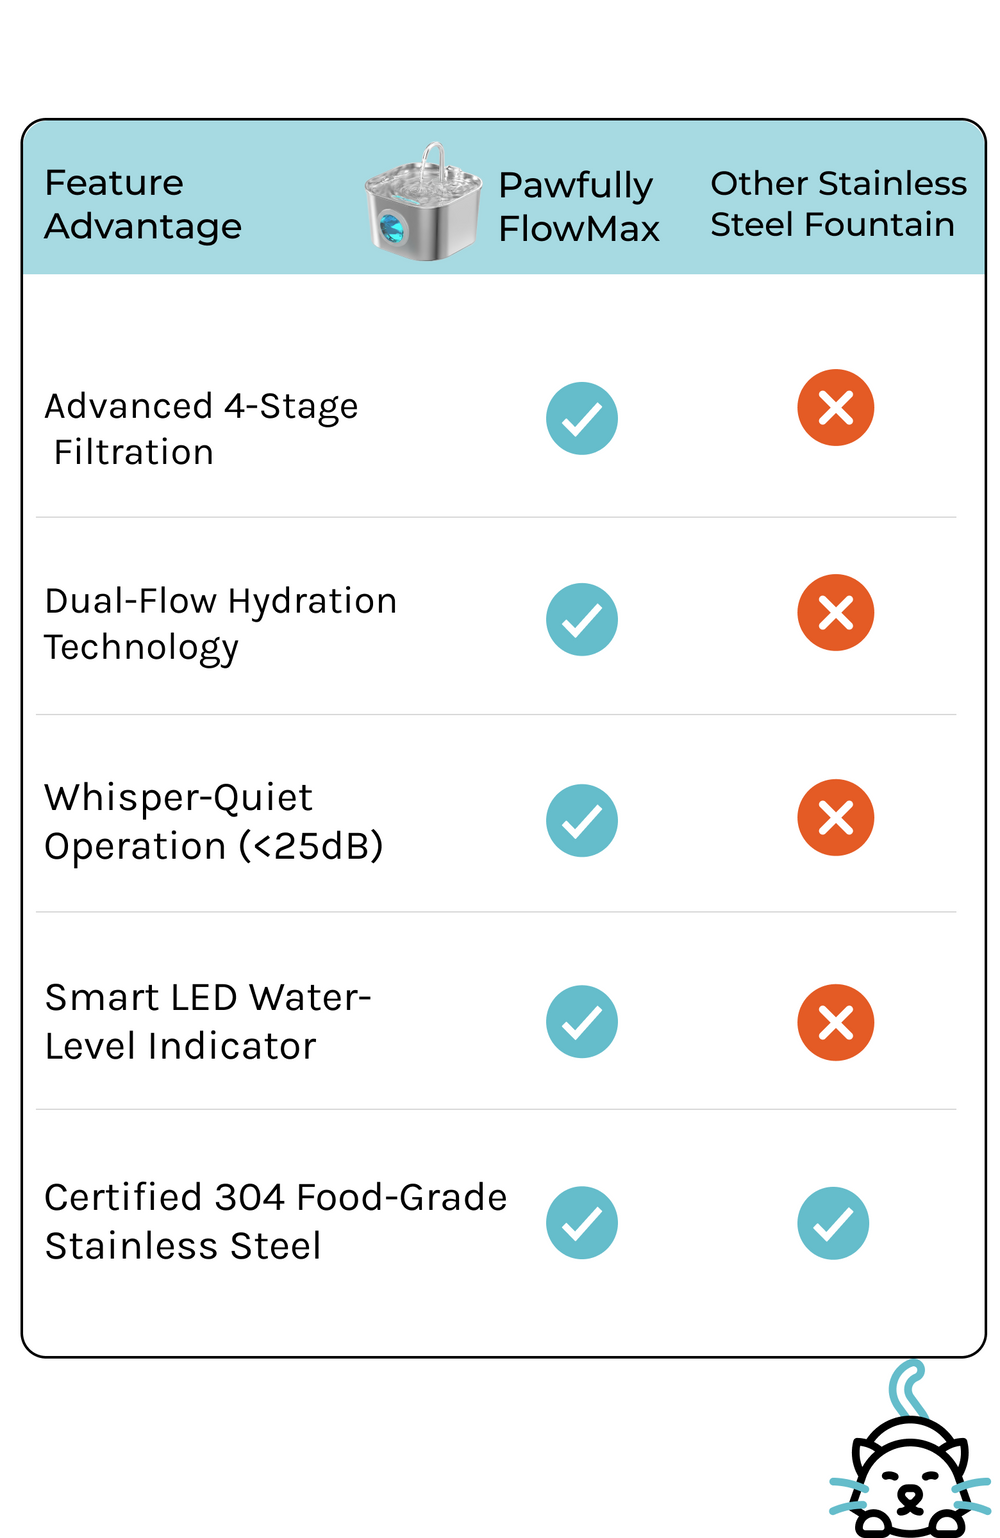Click the FlowMax checkmark for Dual-Flow Hydration

point(582,620)
